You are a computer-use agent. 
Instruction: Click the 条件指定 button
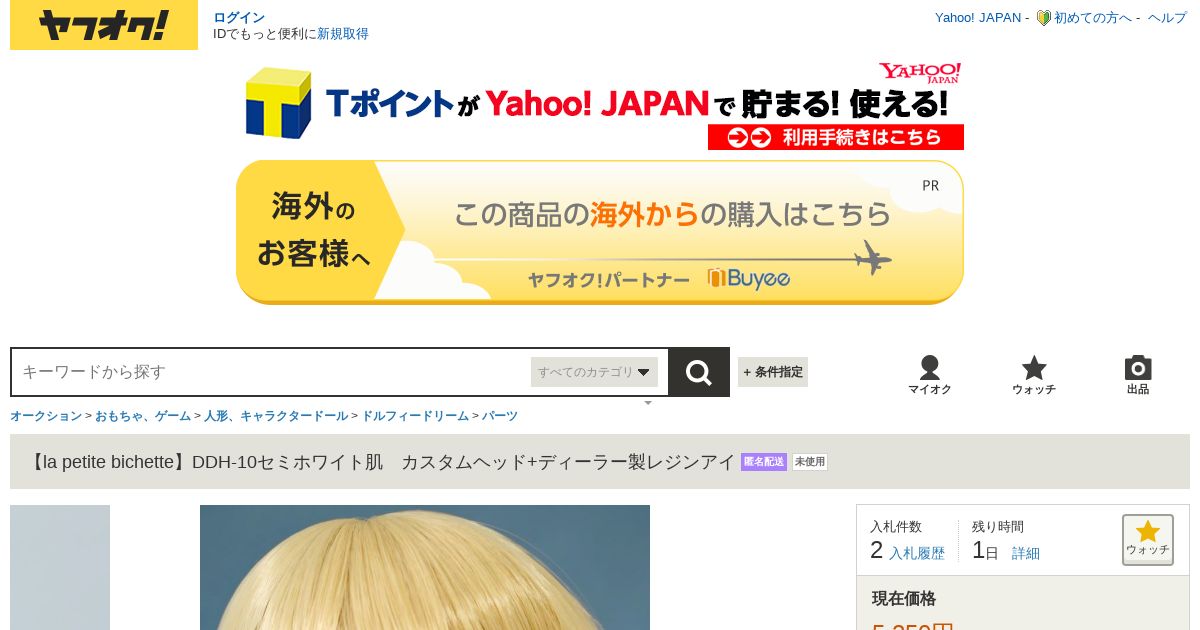pos(773,372)
